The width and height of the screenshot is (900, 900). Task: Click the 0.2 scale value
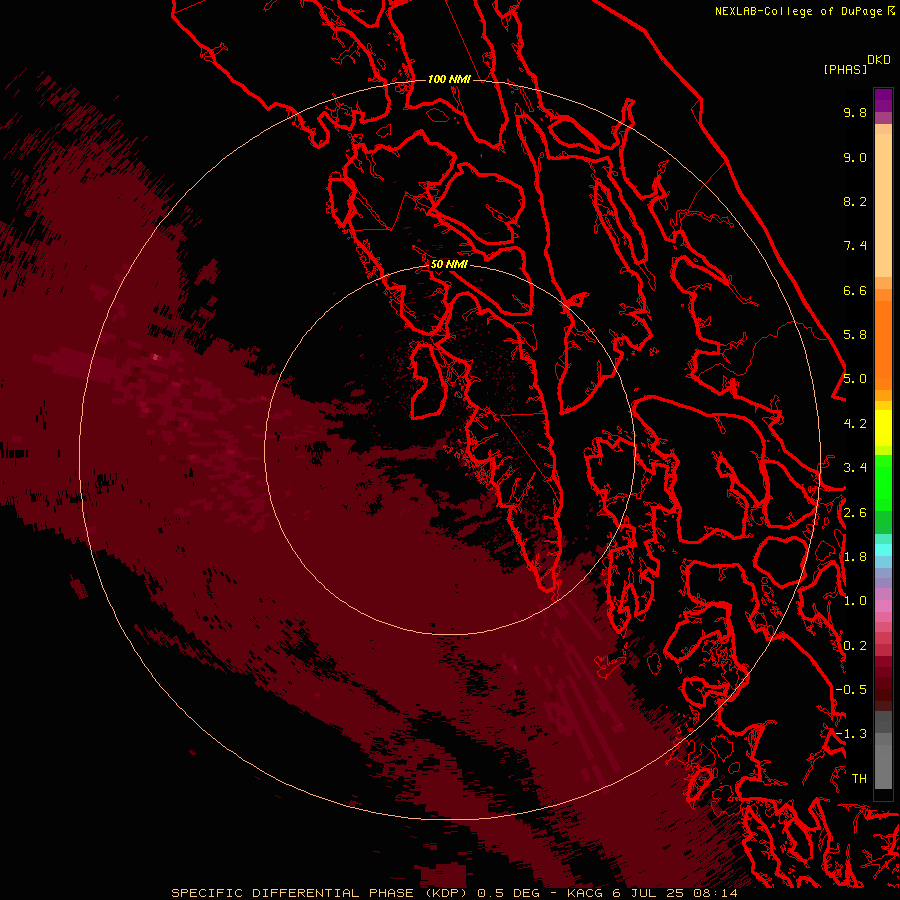coord(855,646)
